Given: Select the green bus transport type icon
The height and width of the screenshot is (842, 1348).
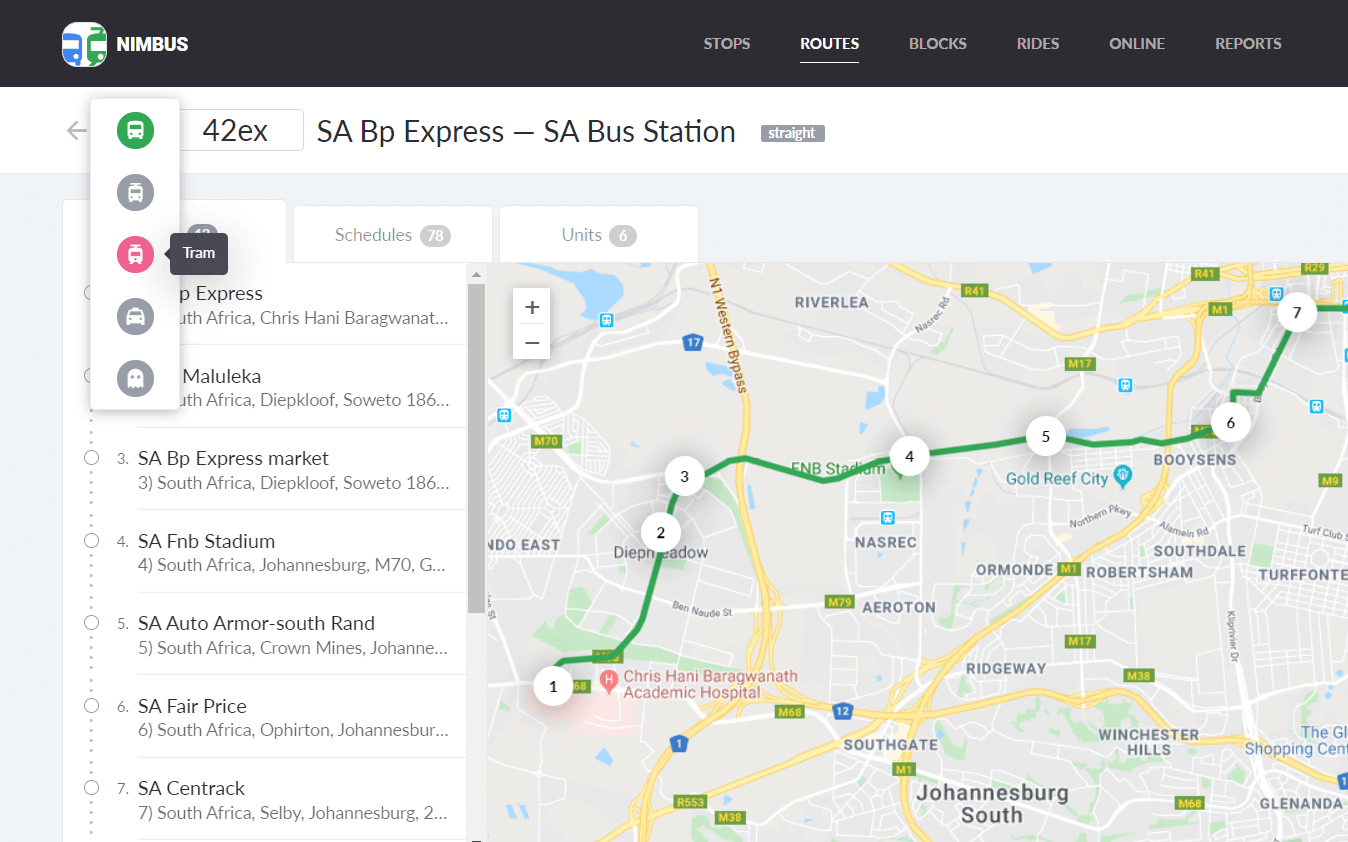Looking at the screenshot, I should coord(135,131).
